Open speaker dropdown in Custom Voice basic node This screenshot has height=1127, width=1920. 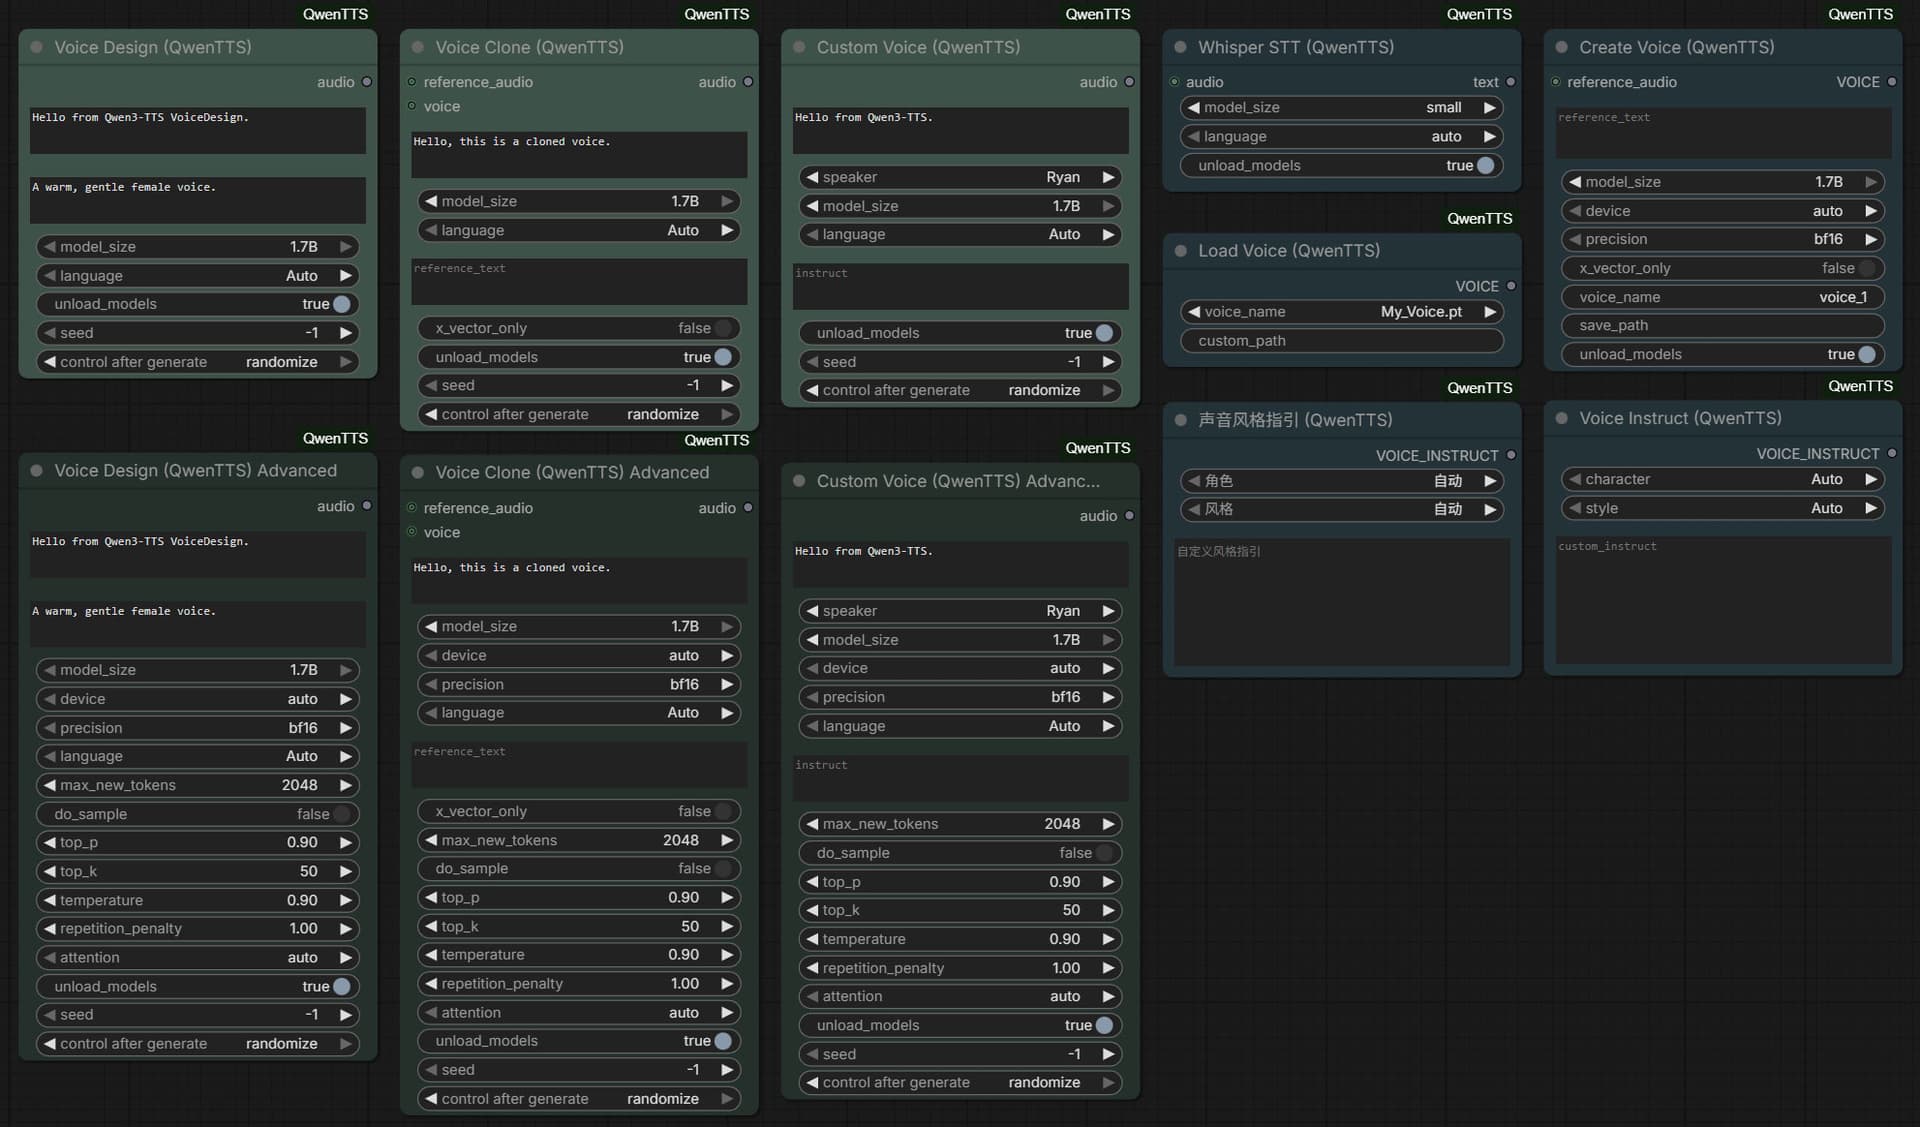click(960, 177)
